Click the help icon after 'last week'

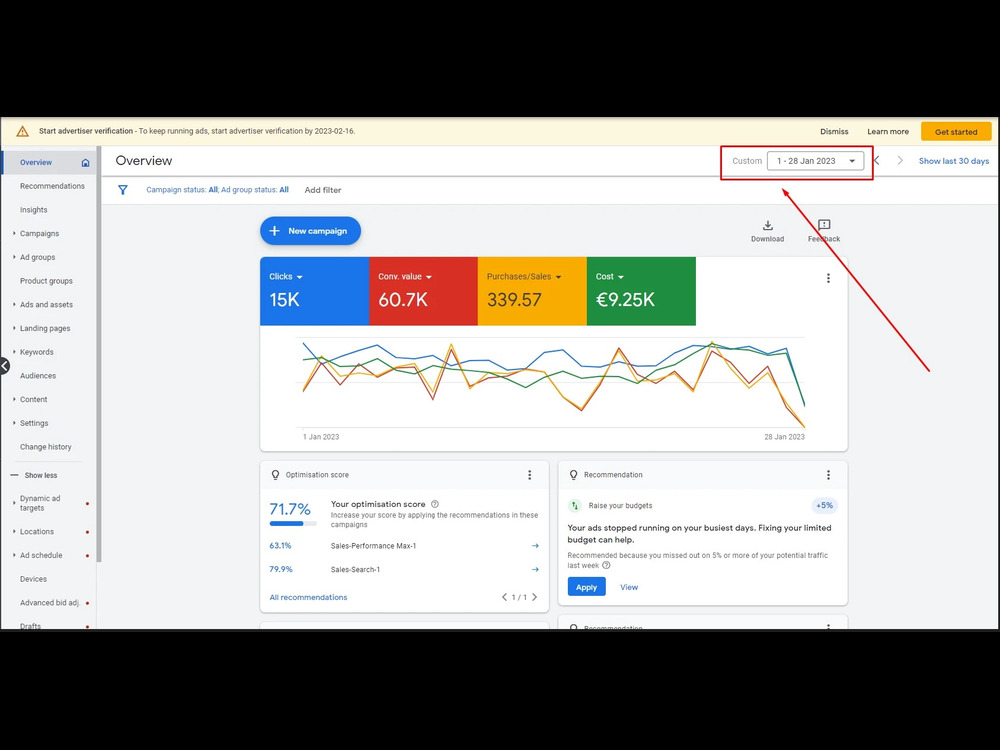click(x=607, y=565)
